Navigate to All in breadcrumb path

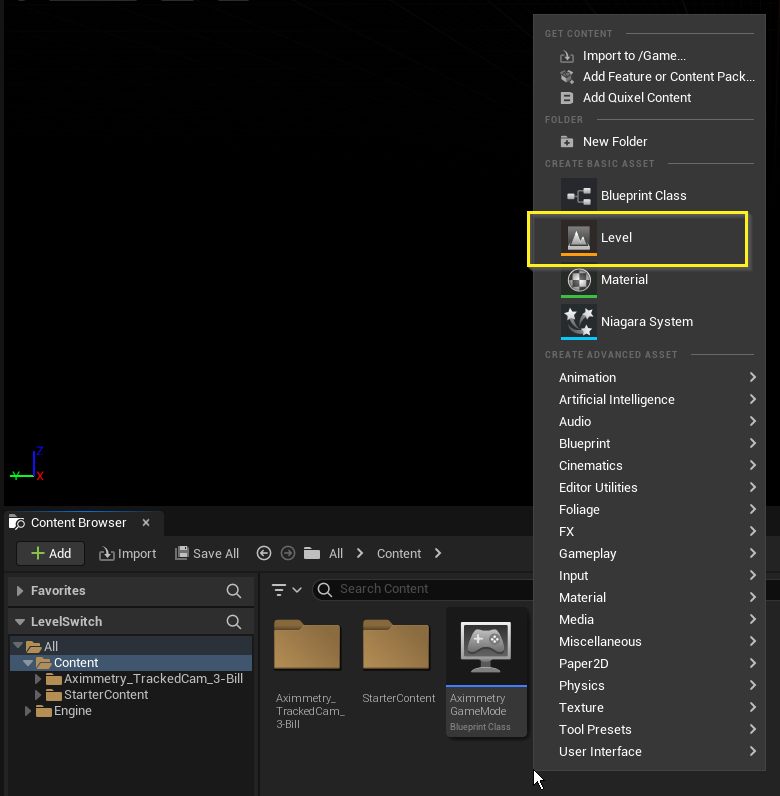point(336,553)
